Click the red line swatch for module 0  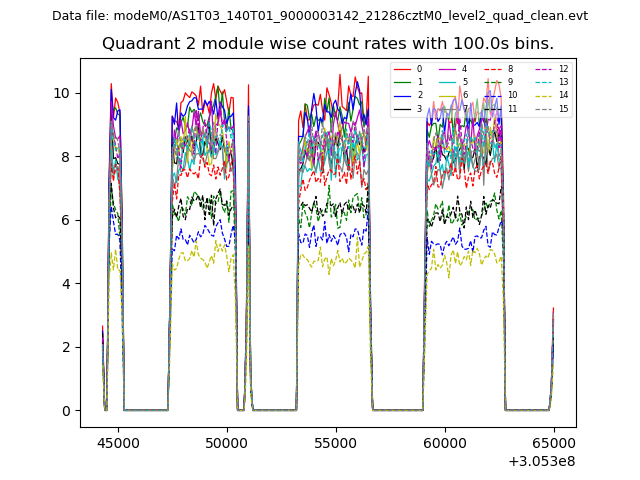coord(402,69)
